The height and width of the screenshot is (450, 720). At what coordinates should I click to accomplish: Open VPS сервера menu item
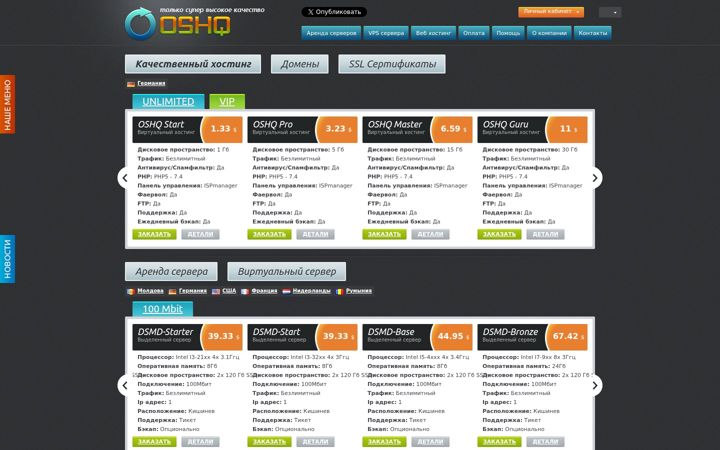coord(386,33)
